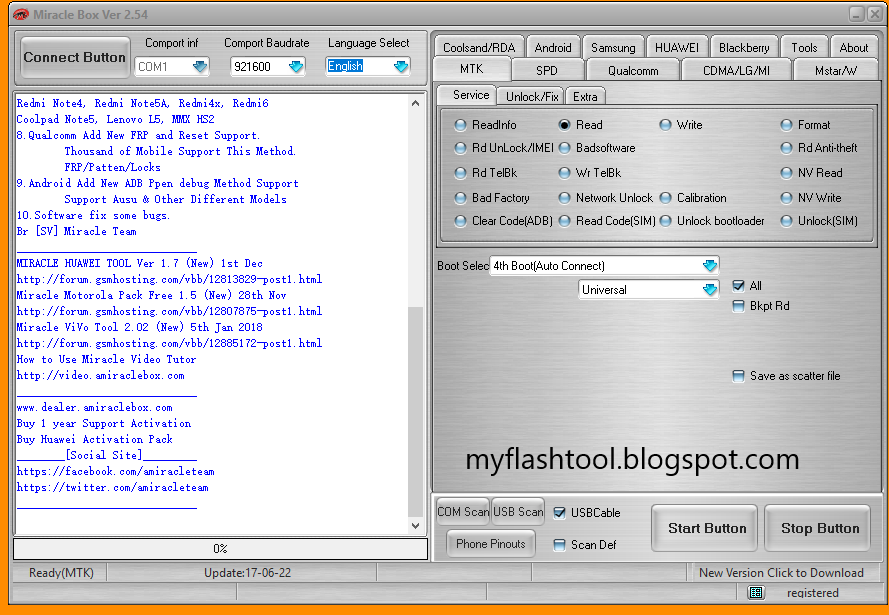Open the Language Select English dropdown
Screen dimensions: 889x615
pos(401,66)
